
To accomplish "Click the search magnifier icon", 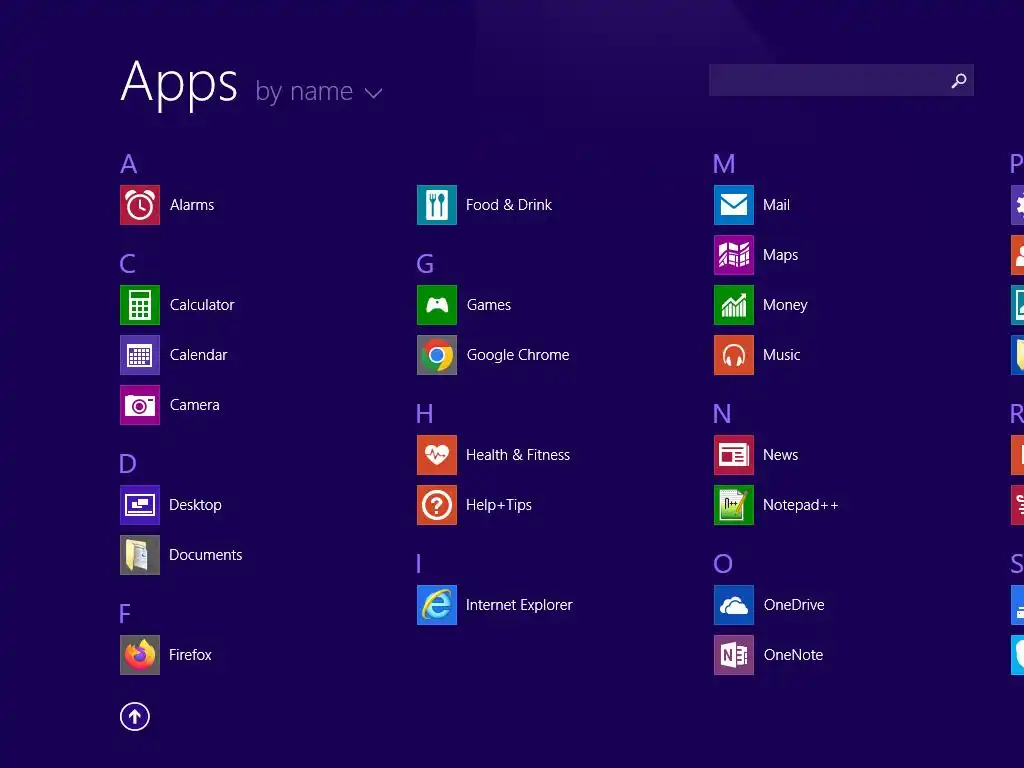I will pos(959,80).
